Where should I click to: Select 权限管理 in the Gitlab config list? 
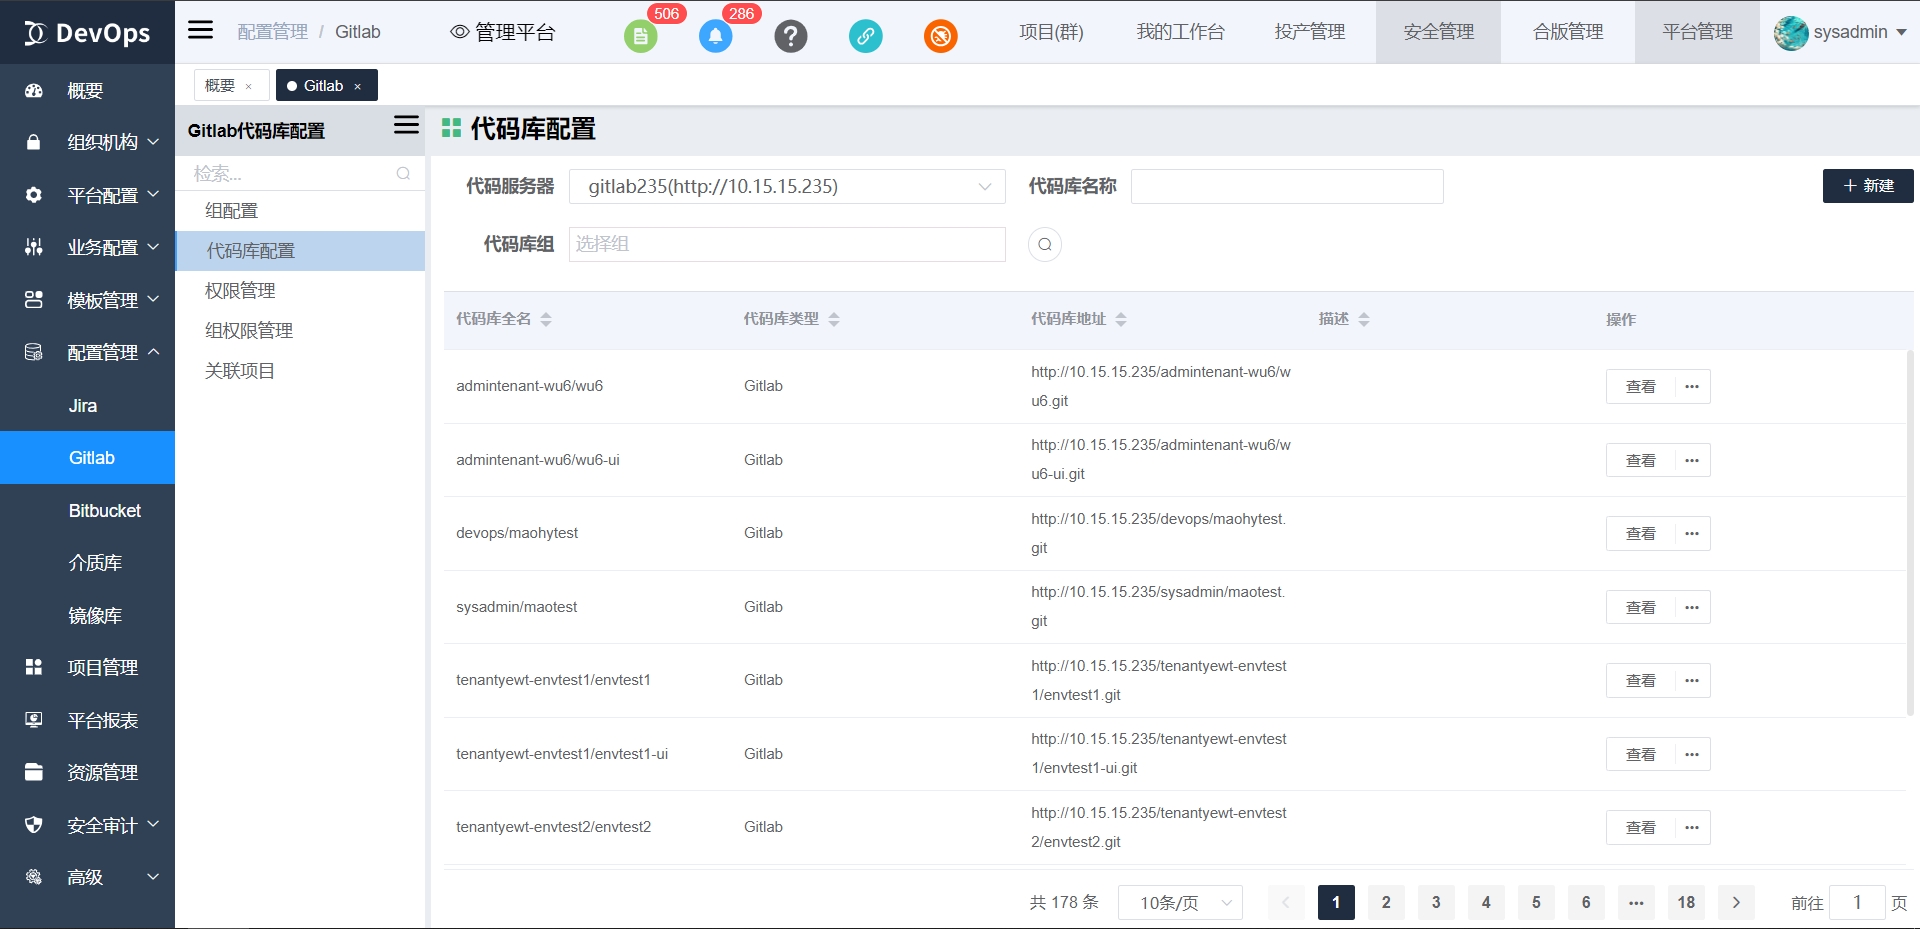click(240, 291)
